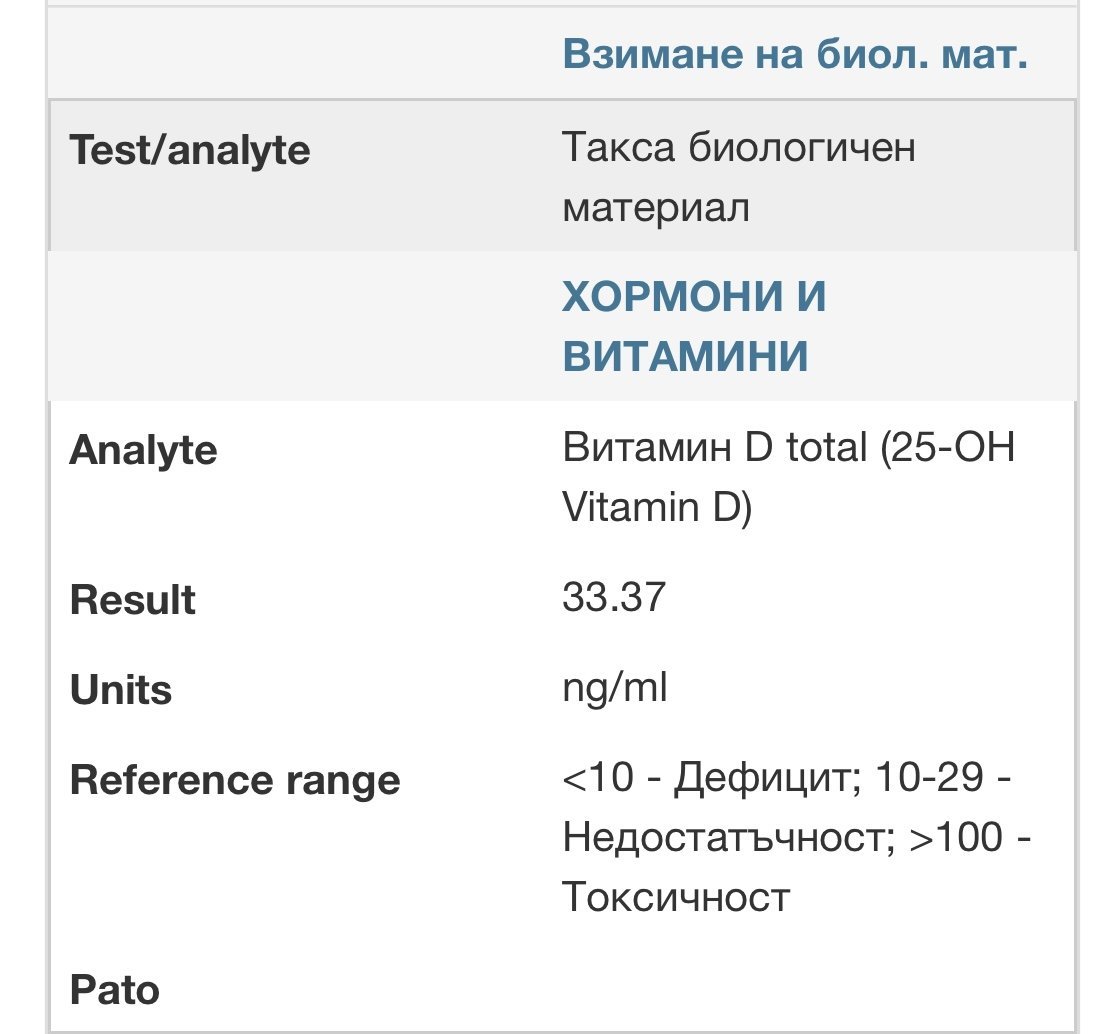Select the Analyte row label

(x=142, y=450)
